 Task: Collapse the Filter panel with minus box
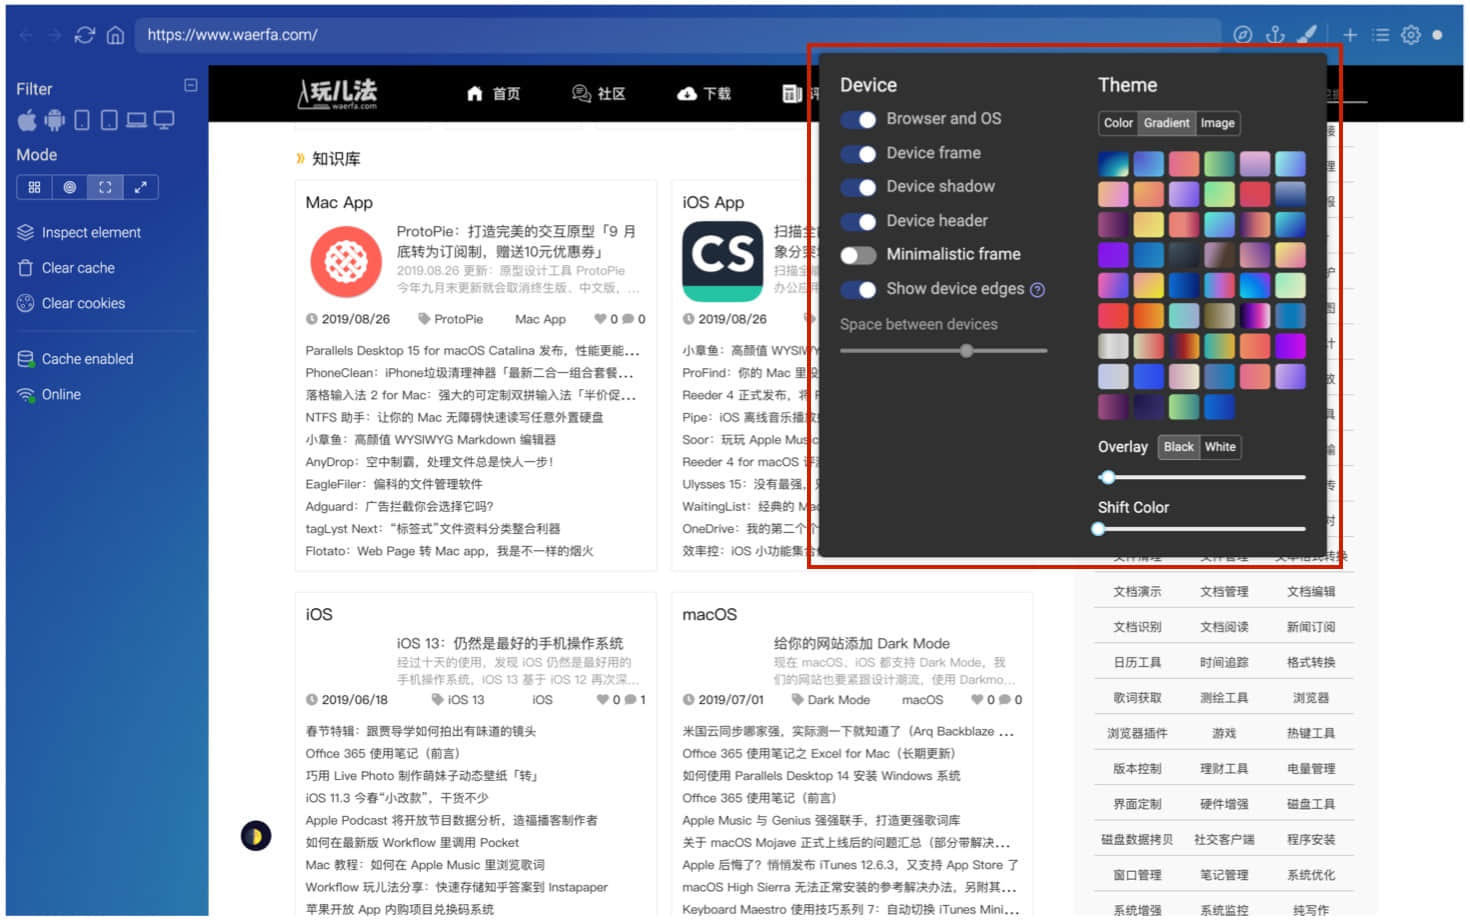coord(191,86)
